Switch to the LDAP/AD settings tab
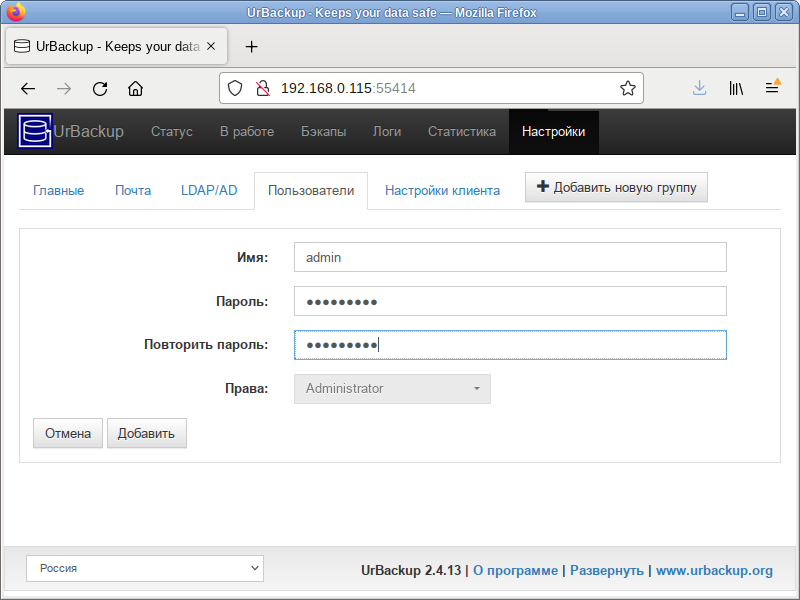 click(x=209, y=190)
